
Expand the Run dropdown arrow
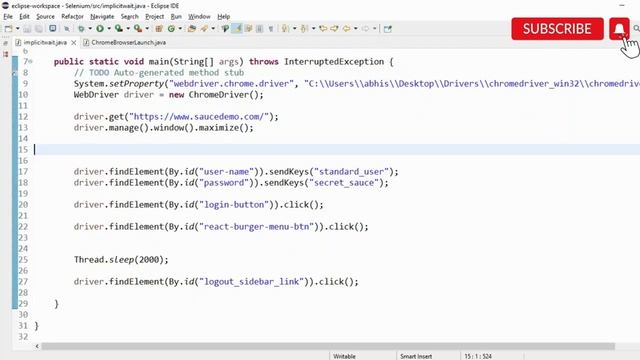(x=109, y=29)
